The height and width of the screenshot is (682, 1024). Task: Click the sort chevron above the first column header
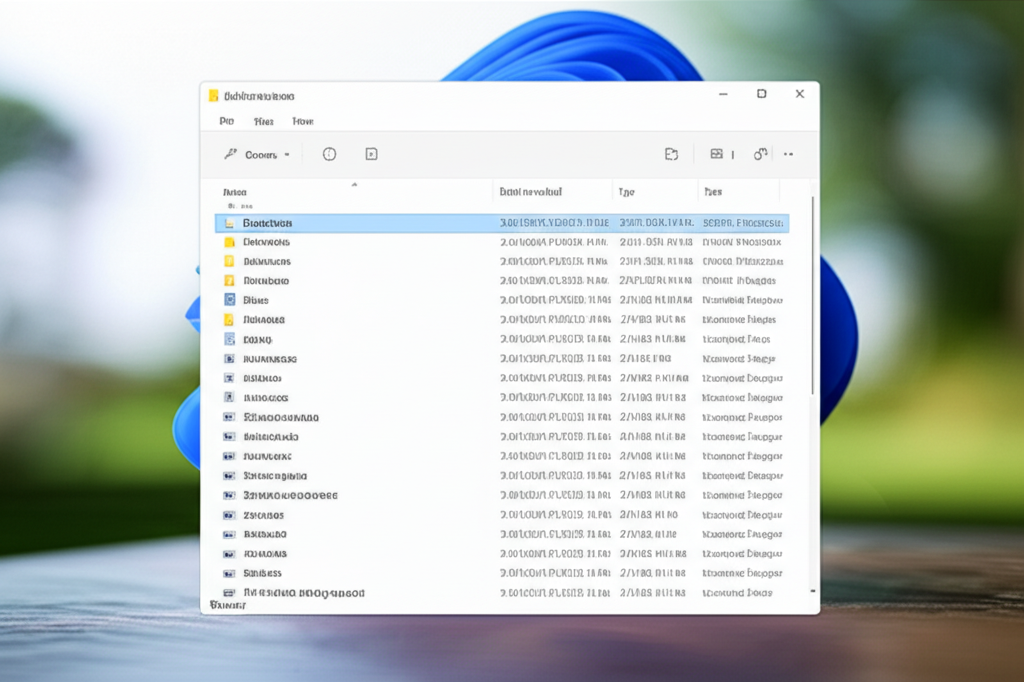tap(354, 184)
